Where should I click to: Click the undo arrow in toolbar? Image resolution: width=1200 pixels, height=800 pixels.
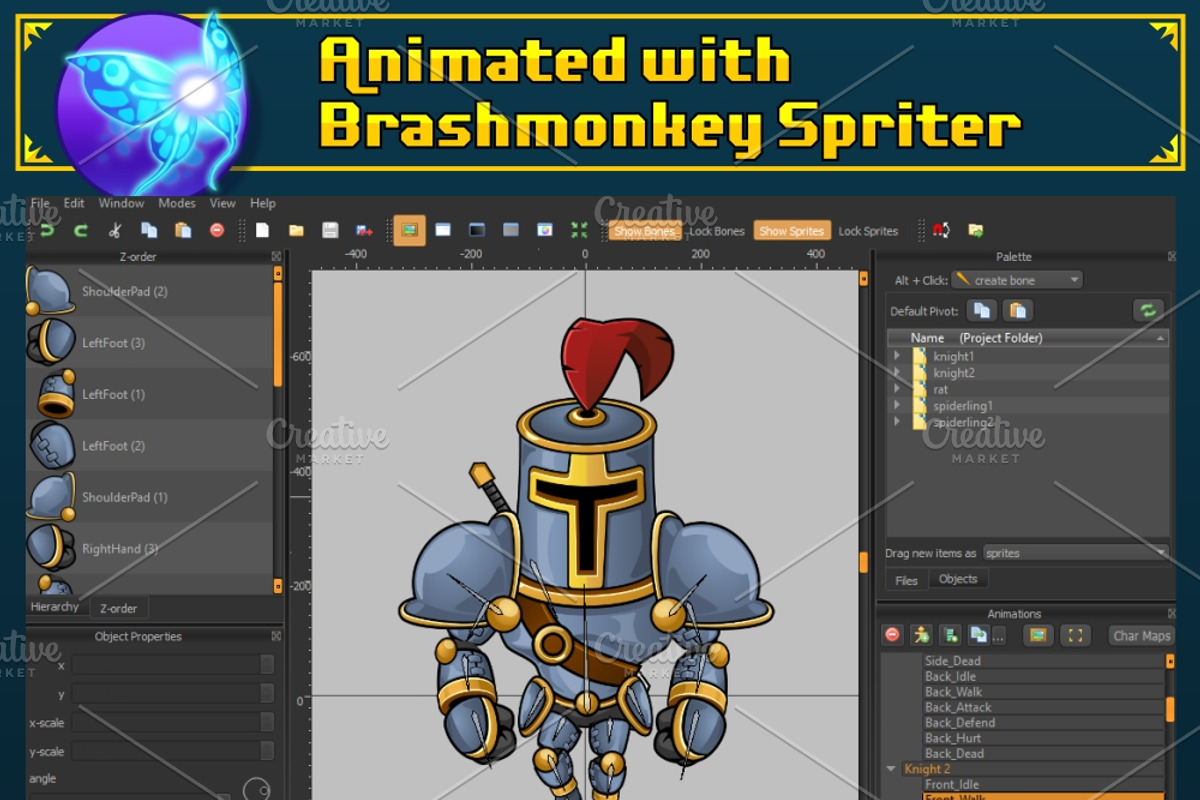pyautogui.click(x=46, y=231)
